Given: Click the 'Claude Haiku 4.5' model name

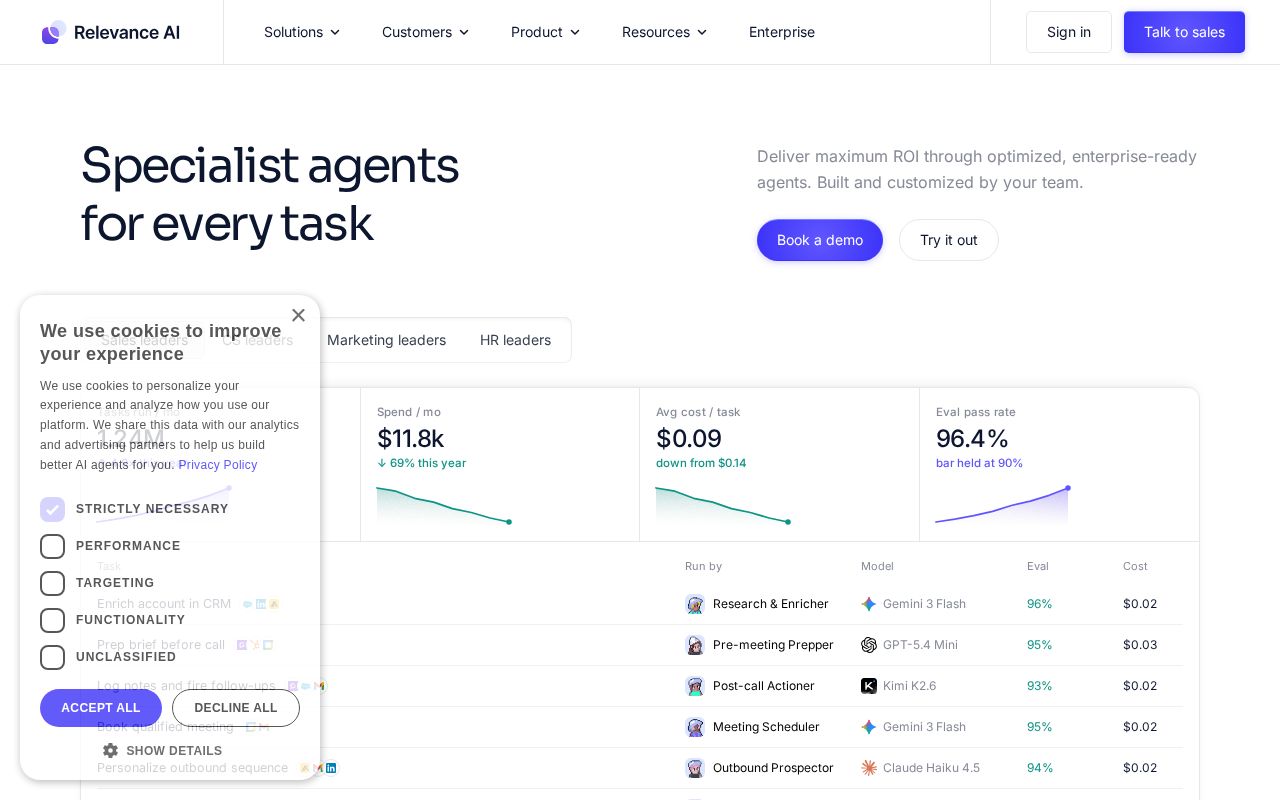Looking at the screenshot, I should (931, 768).
